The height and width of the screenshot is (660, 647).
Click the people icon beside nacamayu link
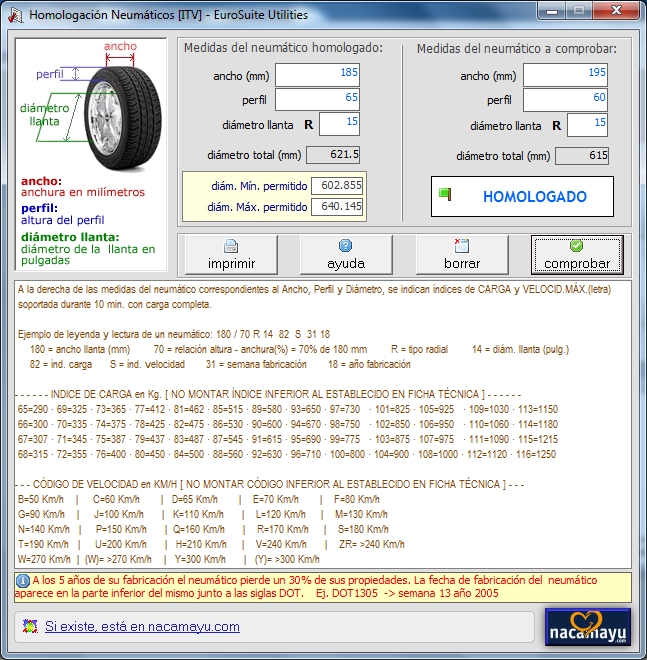pyautogui.click(x=30, y=627)
